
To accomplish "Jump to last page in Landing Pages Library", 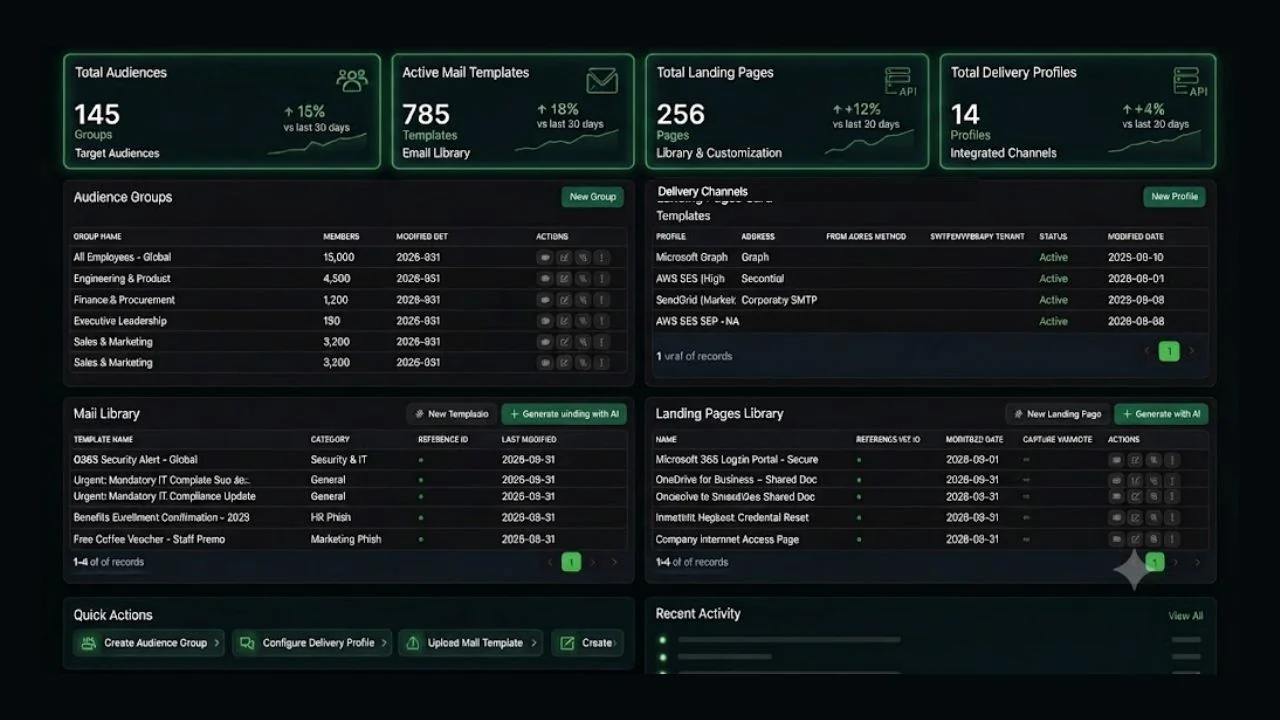I will pos(1197,562).
